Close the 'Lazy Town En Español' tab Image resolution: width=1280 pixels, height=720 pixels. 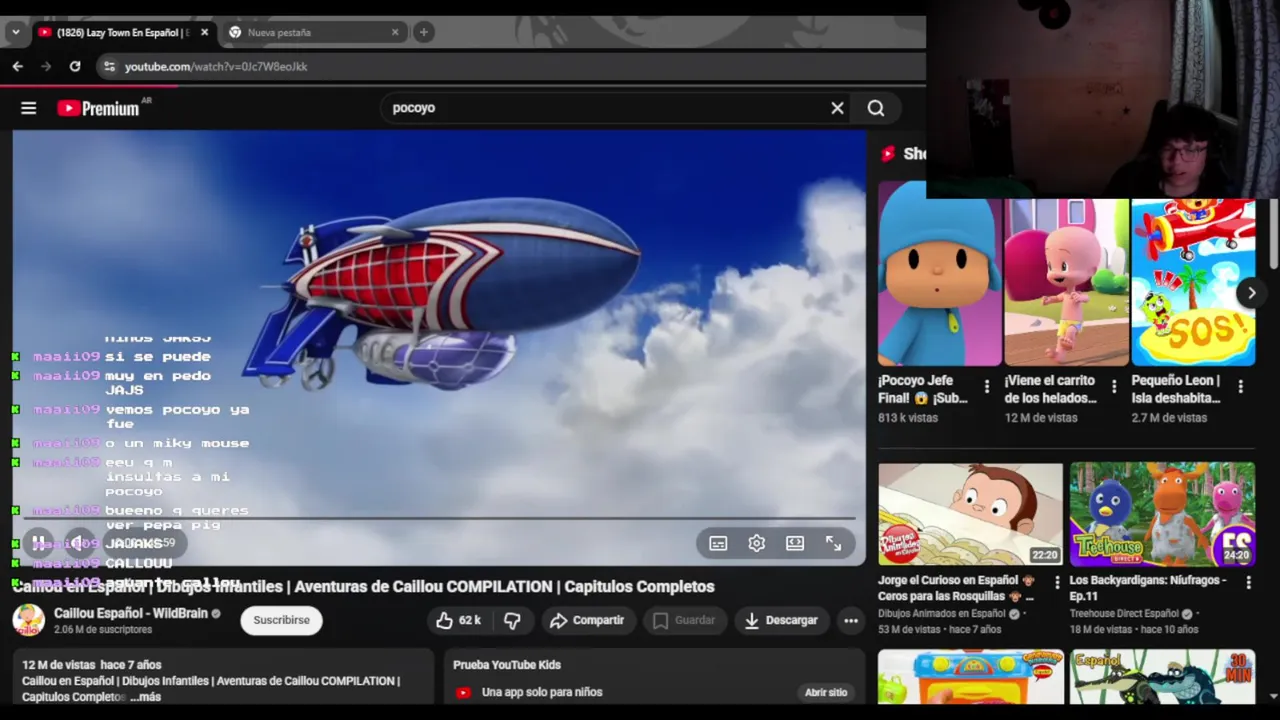tap(204, 32)
